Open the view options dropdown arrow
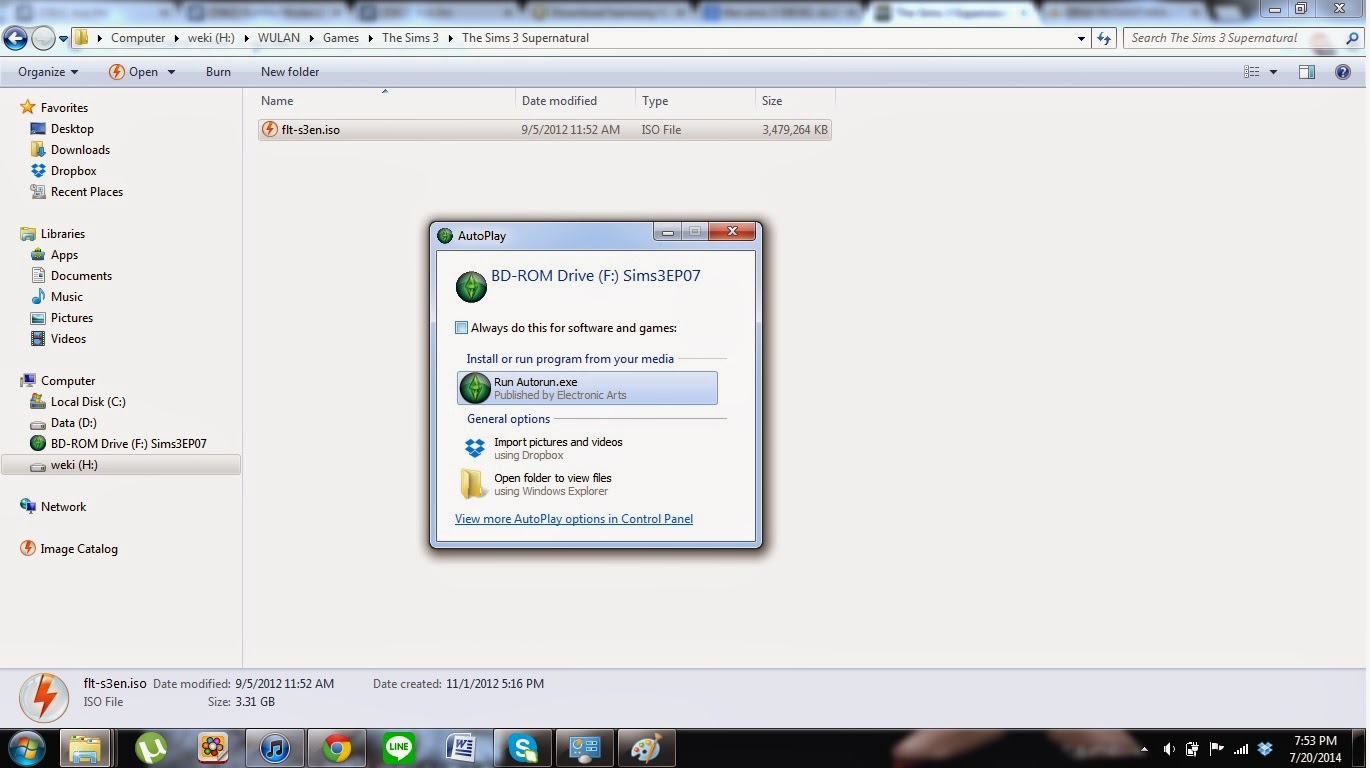 (x=1273, y=72)
